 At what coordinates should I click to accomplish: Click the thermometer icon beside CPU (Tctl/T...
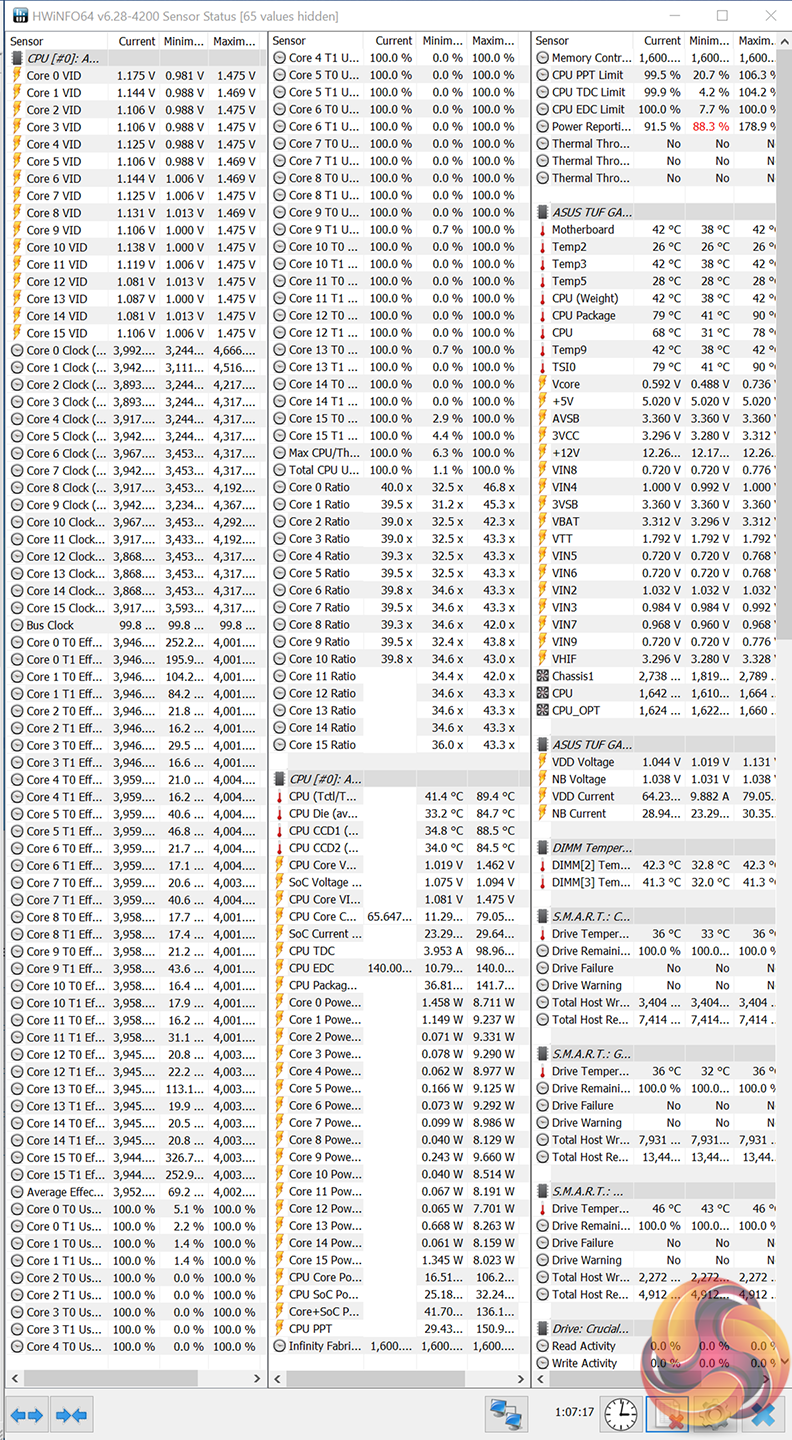[280, 797]
